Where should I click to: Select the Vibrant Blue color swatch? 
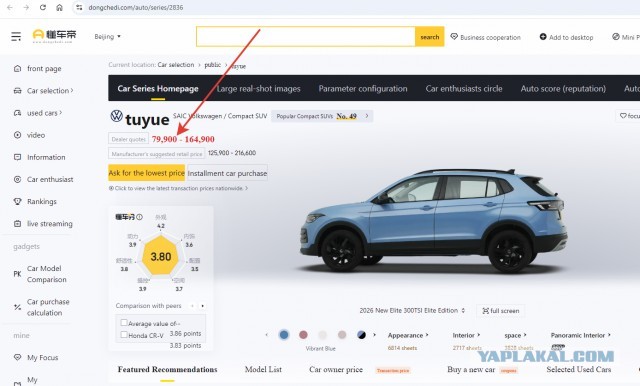coord(284,335)
